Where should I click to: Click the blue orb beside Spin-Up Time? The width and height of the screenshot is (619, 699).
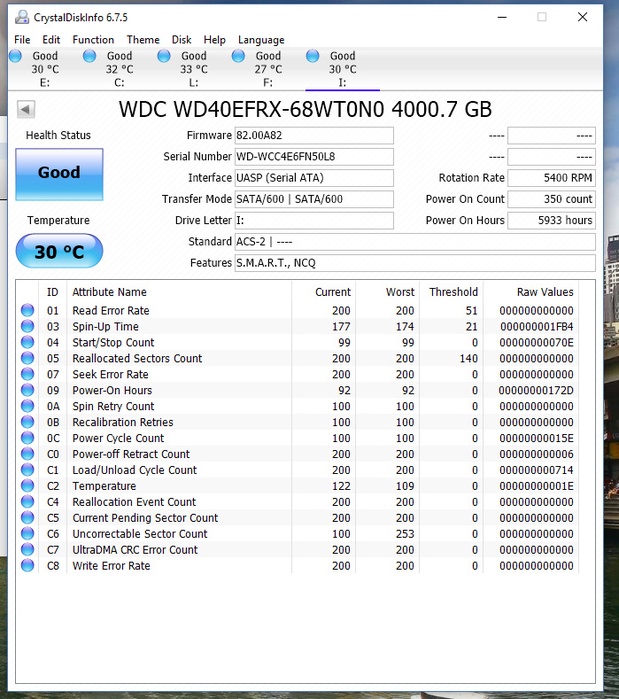click(28, 326)
